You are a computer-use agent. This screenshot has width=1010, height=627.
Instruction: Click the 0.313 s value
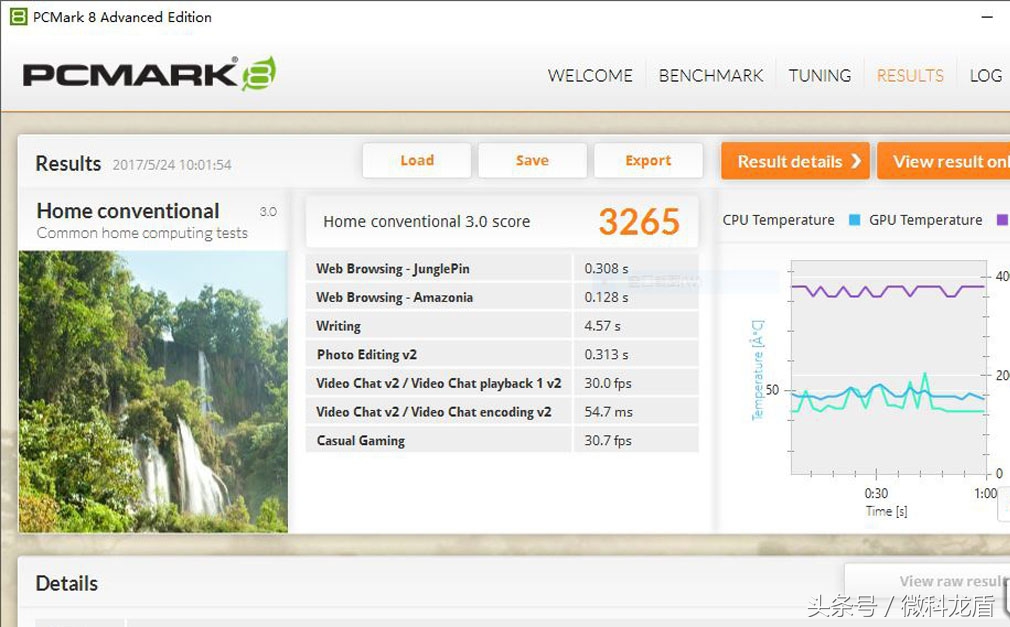pyautogui.click(x=606, y=354)
